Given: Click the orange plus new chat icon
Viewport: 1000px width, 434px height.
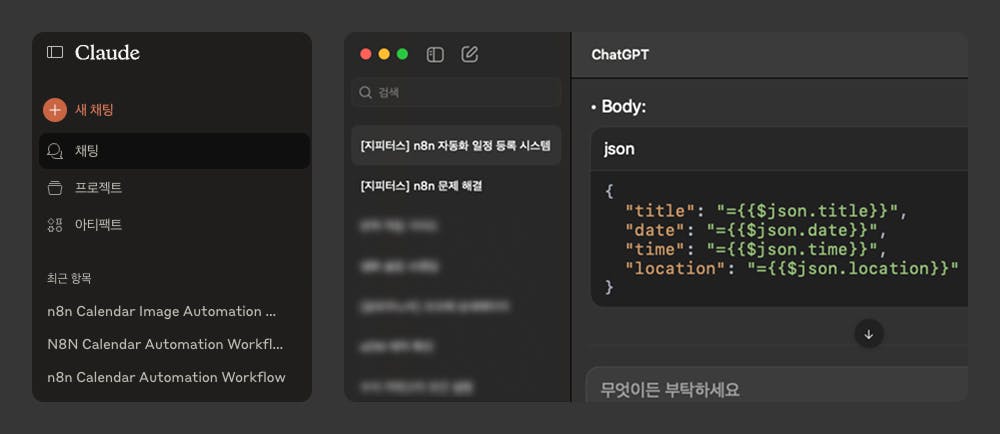Looking at the screenshot, I should (x=55, y=110).
